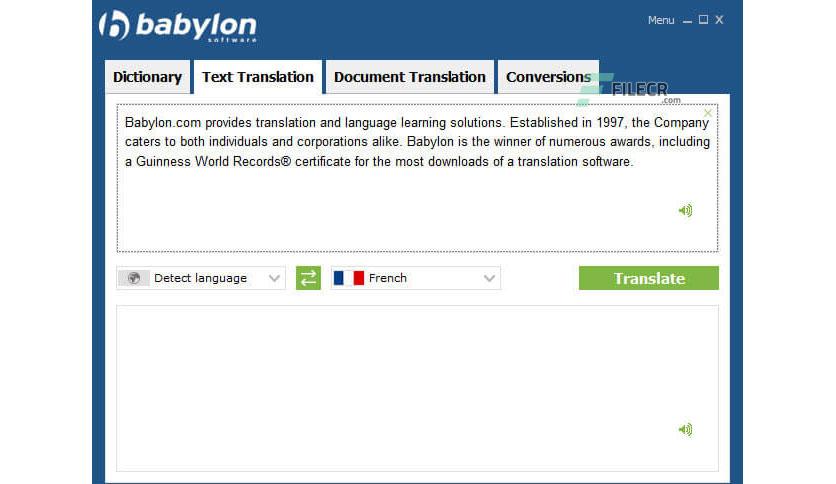Click inside the source text box
This screenshot has width=836, height=484.
pyautogui.click(x=417, y=178)
